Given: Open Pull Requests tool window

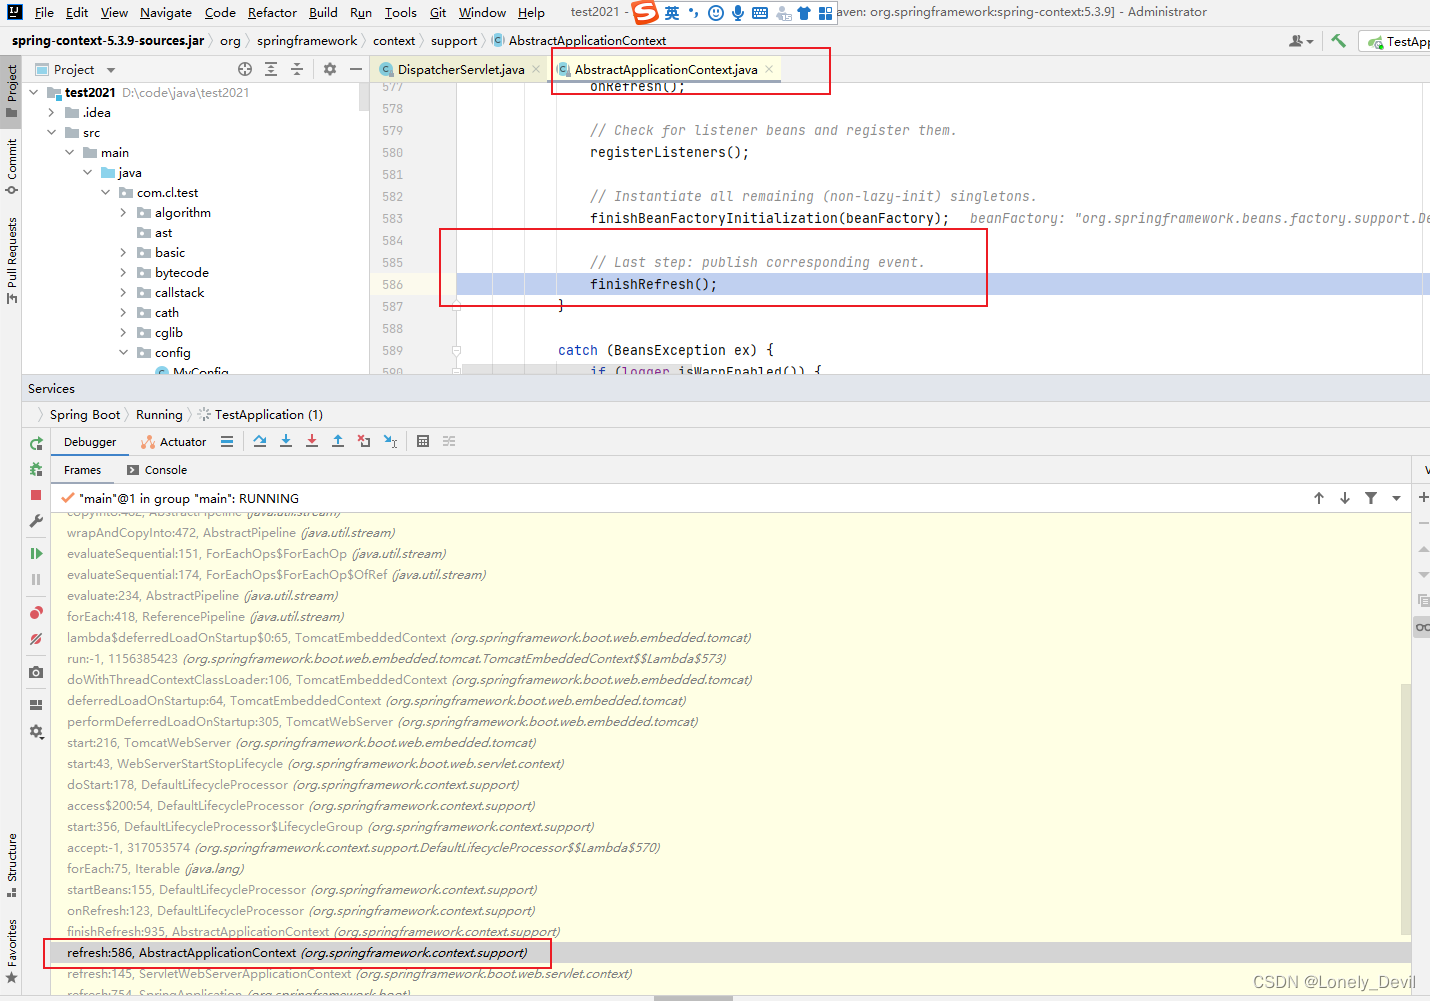Looking at the screenshot, I should point(12,260).
